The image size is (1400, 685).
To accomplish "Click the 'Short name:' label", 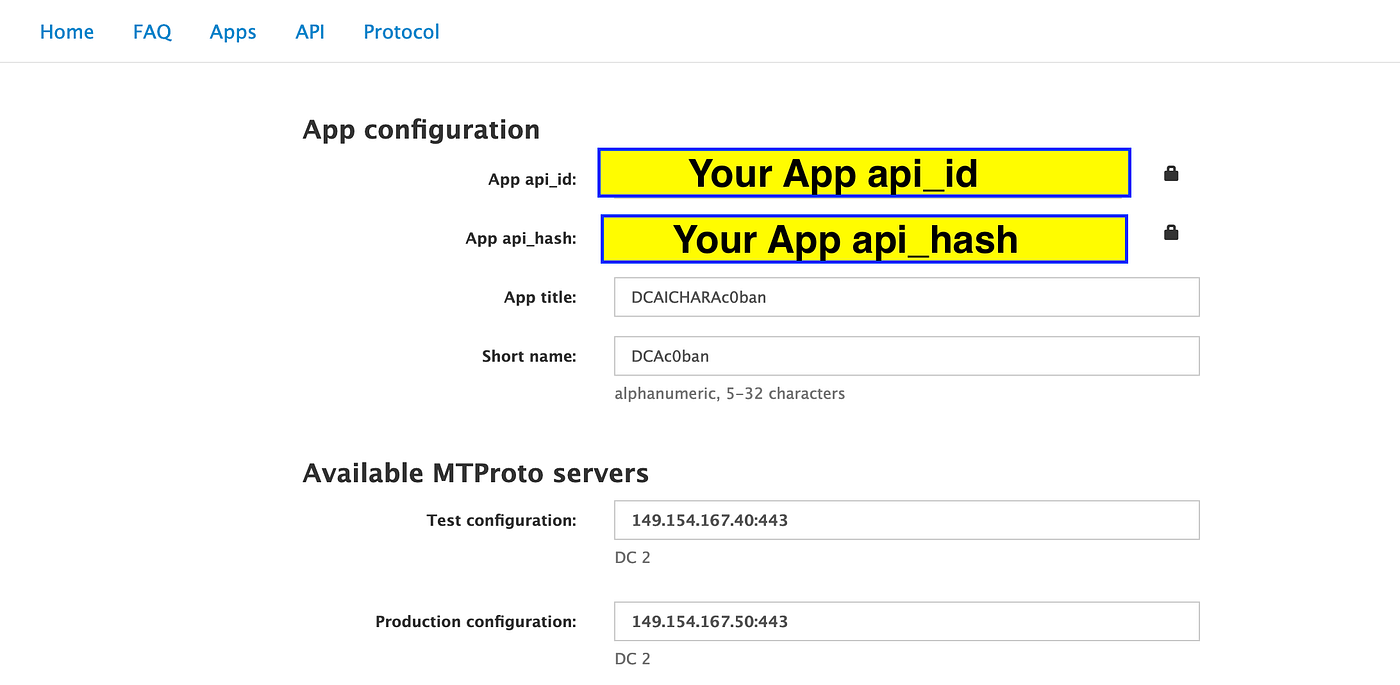I will point(529,356).
